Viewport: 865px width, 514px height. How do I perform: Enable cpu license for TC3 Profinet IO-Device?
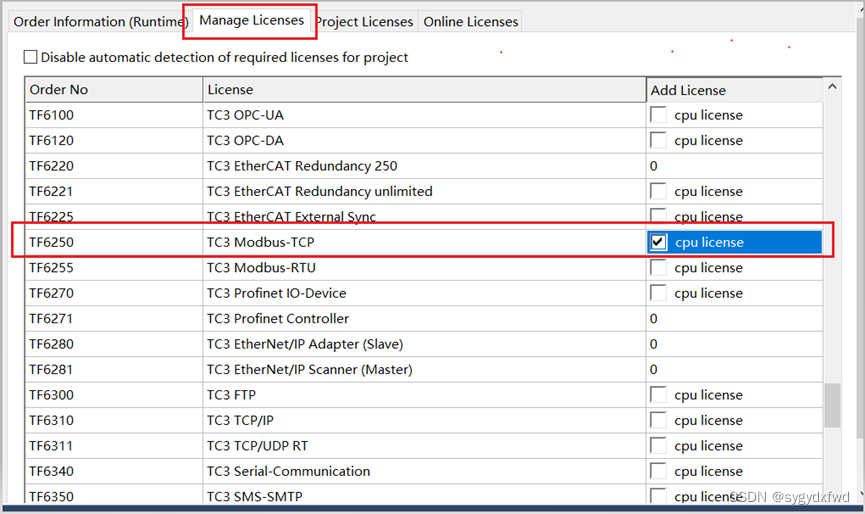point(658,293)
